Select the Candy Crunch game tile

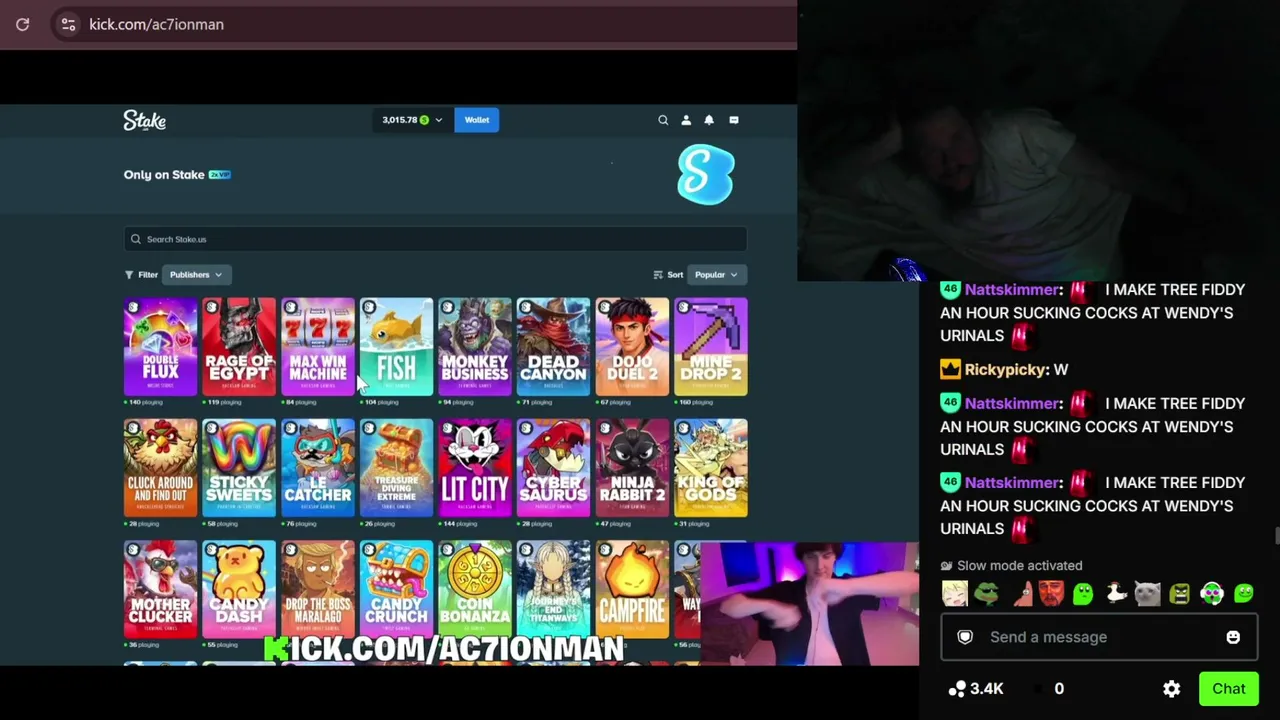pyautogui.click(x=396, y=589)
